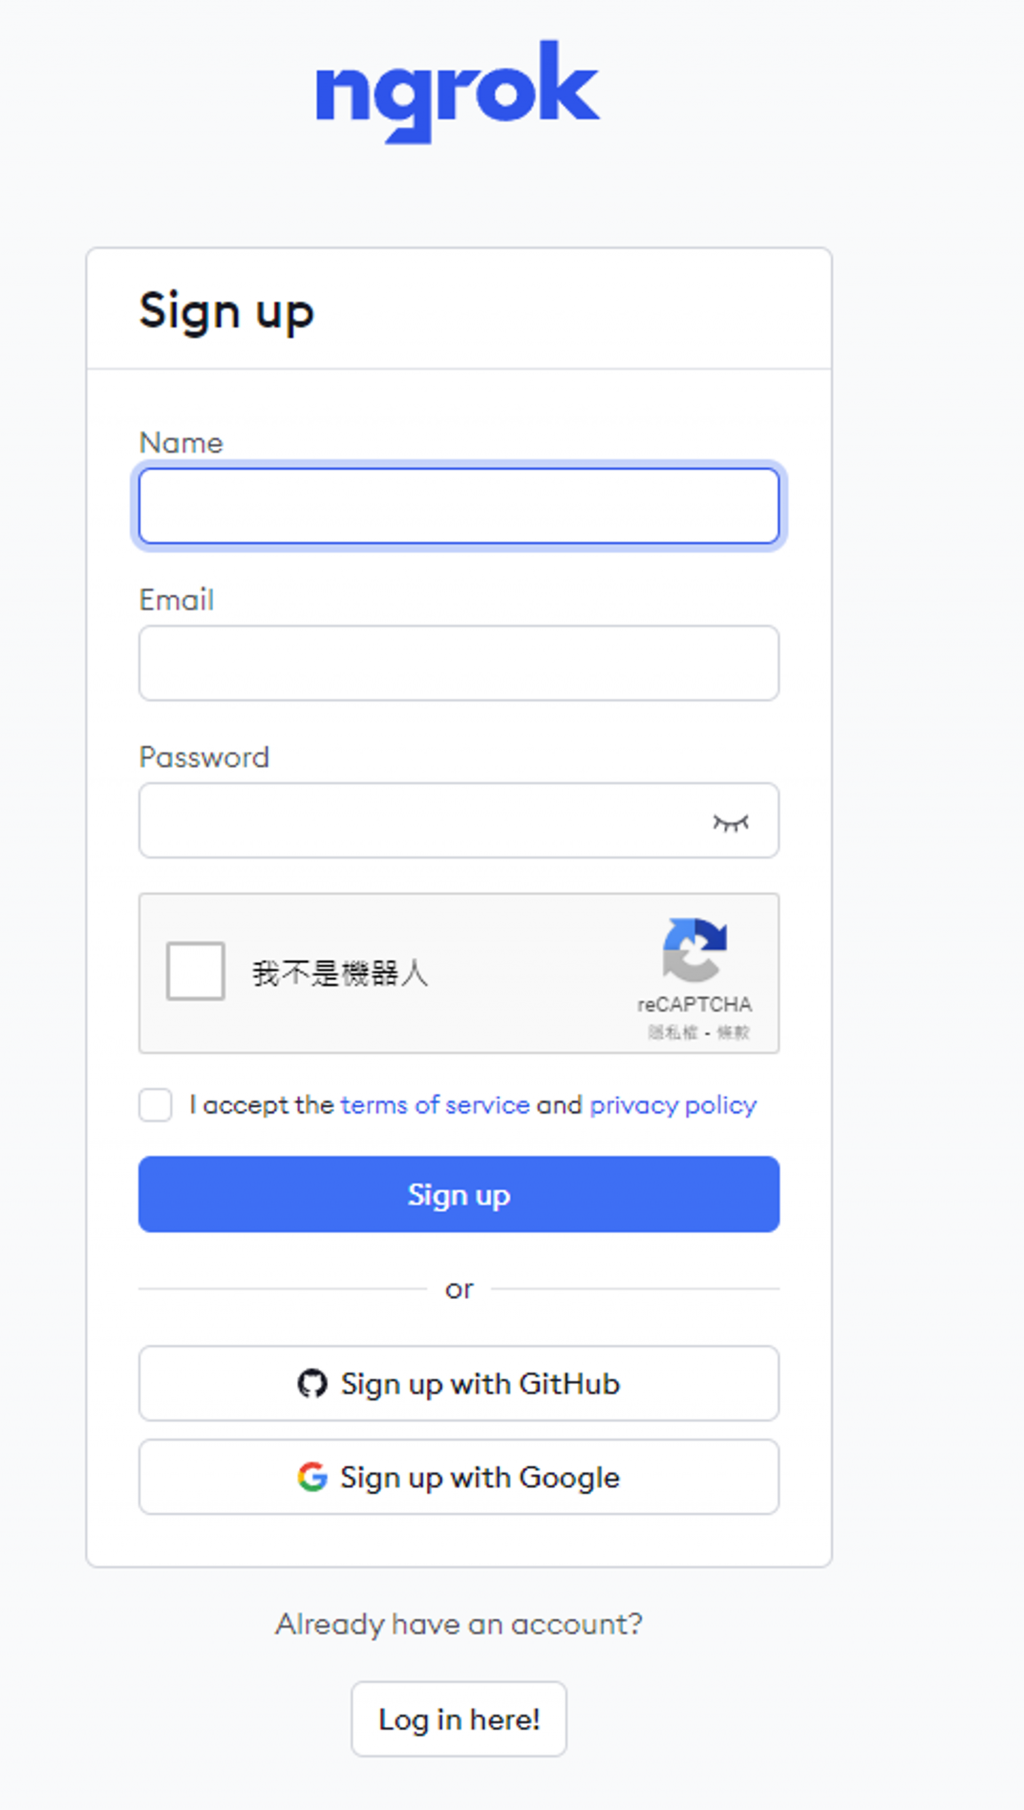Open the reCAPTCHA terms link
This screenshot has height=1810, width=1024.
[x=733, y=1032]
